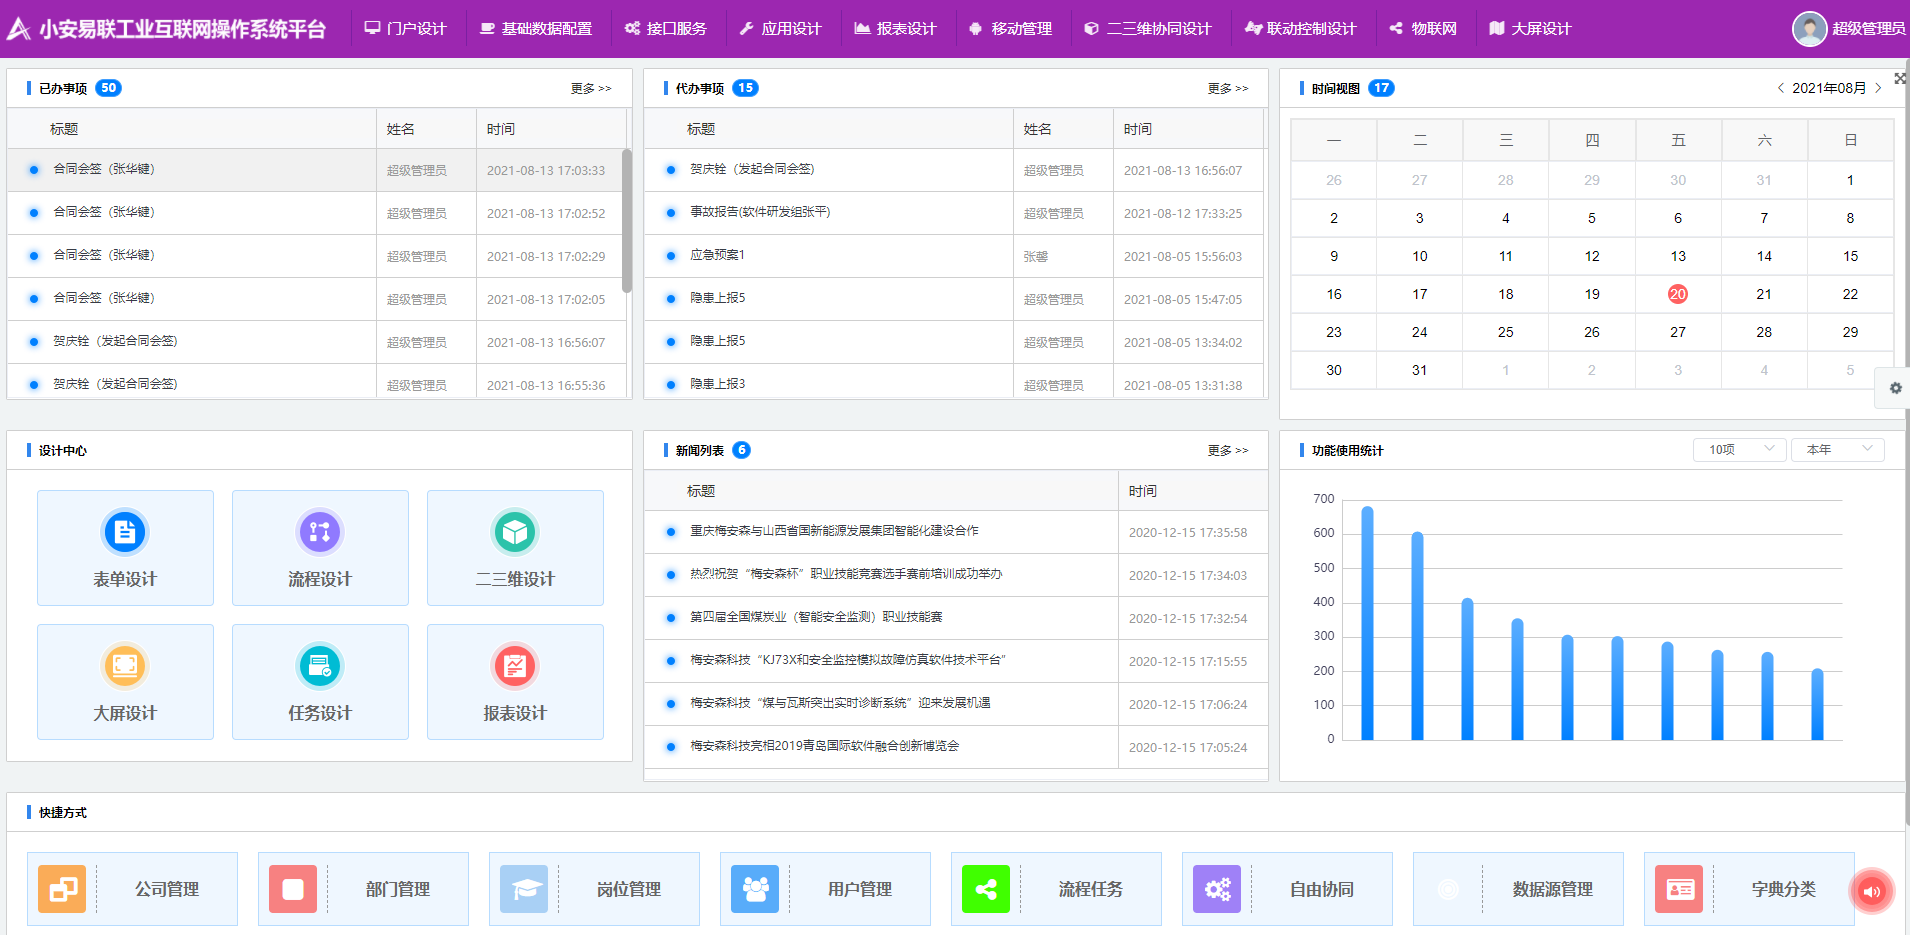Open the 报表设计 report icon in design center

point(515,666)
